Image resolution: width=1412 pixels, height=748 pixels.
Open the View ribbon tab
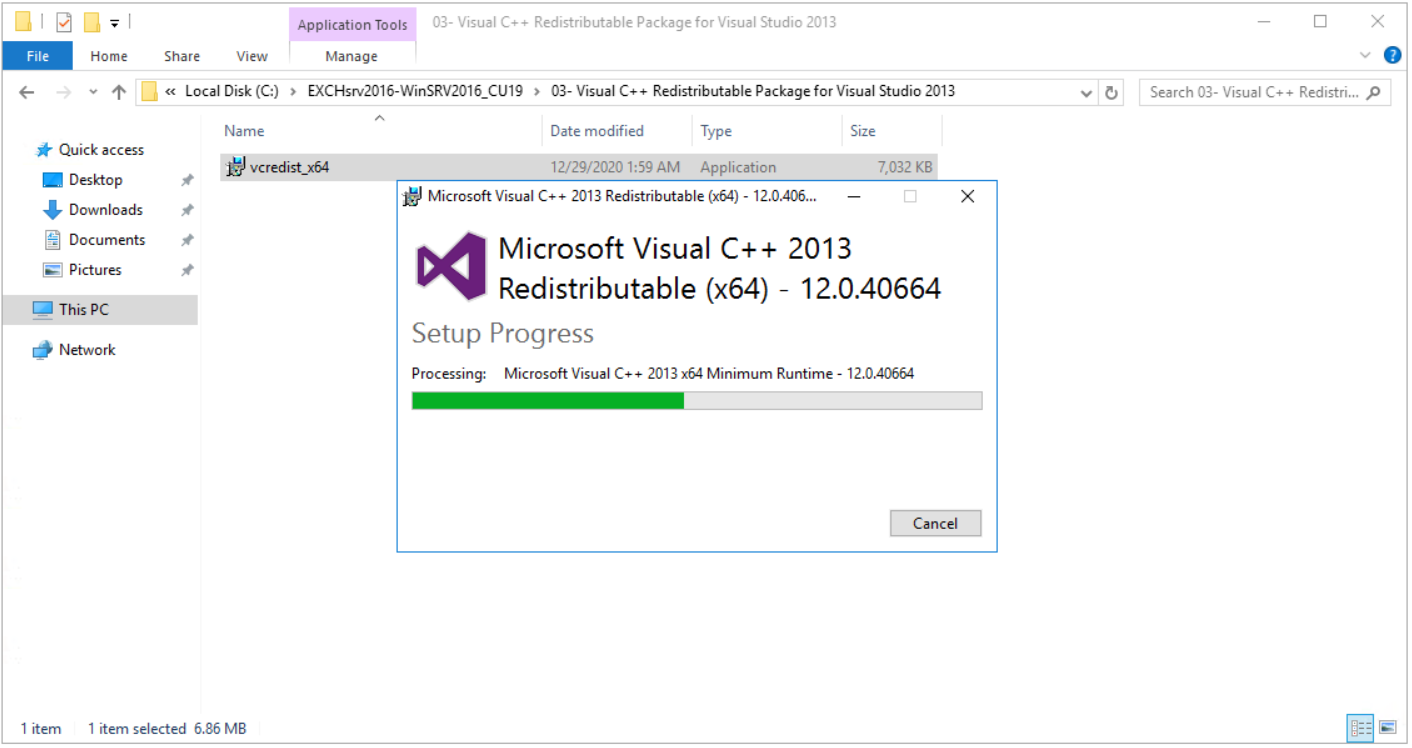[x=252, y=56]
